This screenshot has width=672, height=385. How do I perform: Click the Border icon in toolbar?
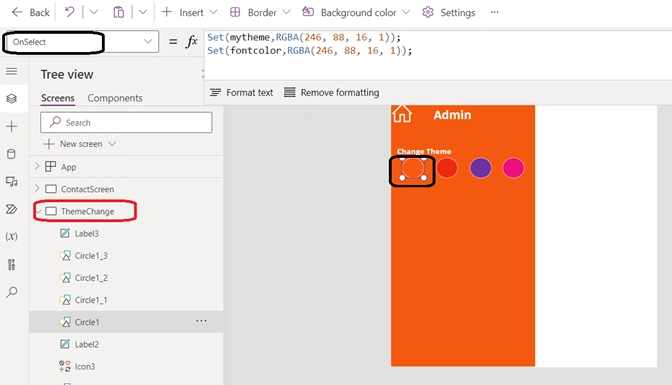(x=235, y=12)
